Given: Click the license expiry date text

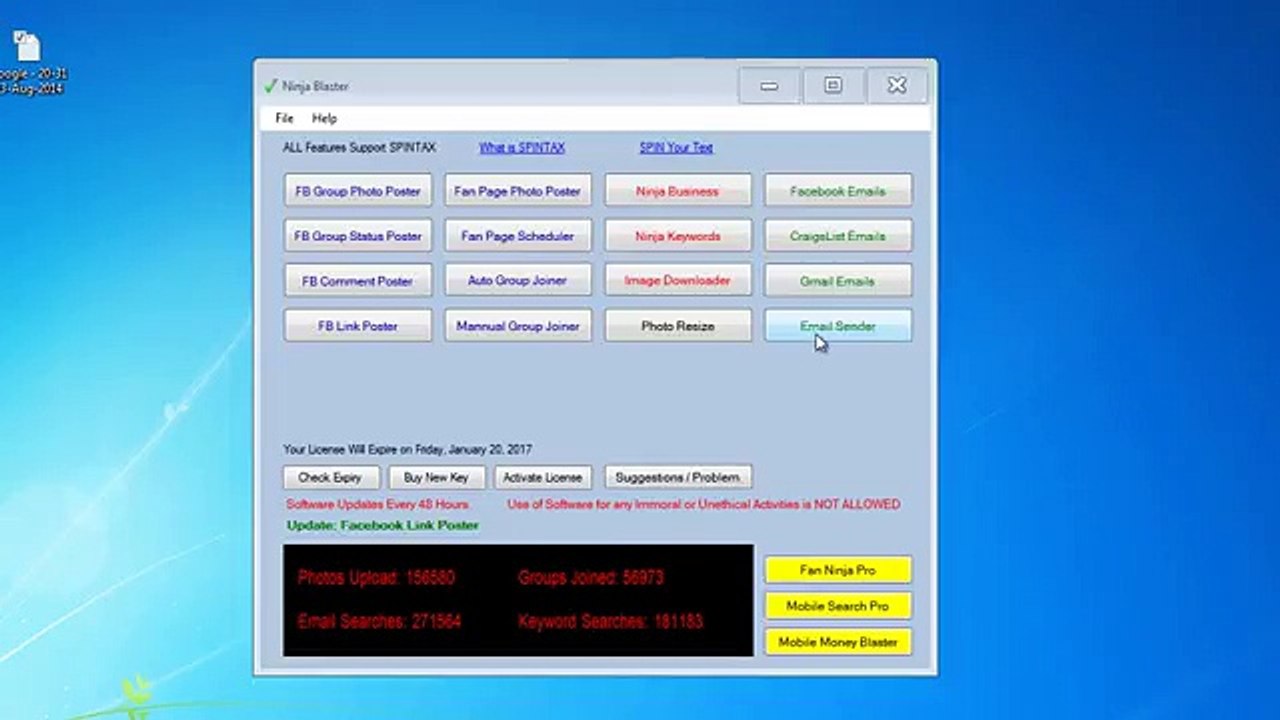Looking at the screenshot, I should point(408,450).
